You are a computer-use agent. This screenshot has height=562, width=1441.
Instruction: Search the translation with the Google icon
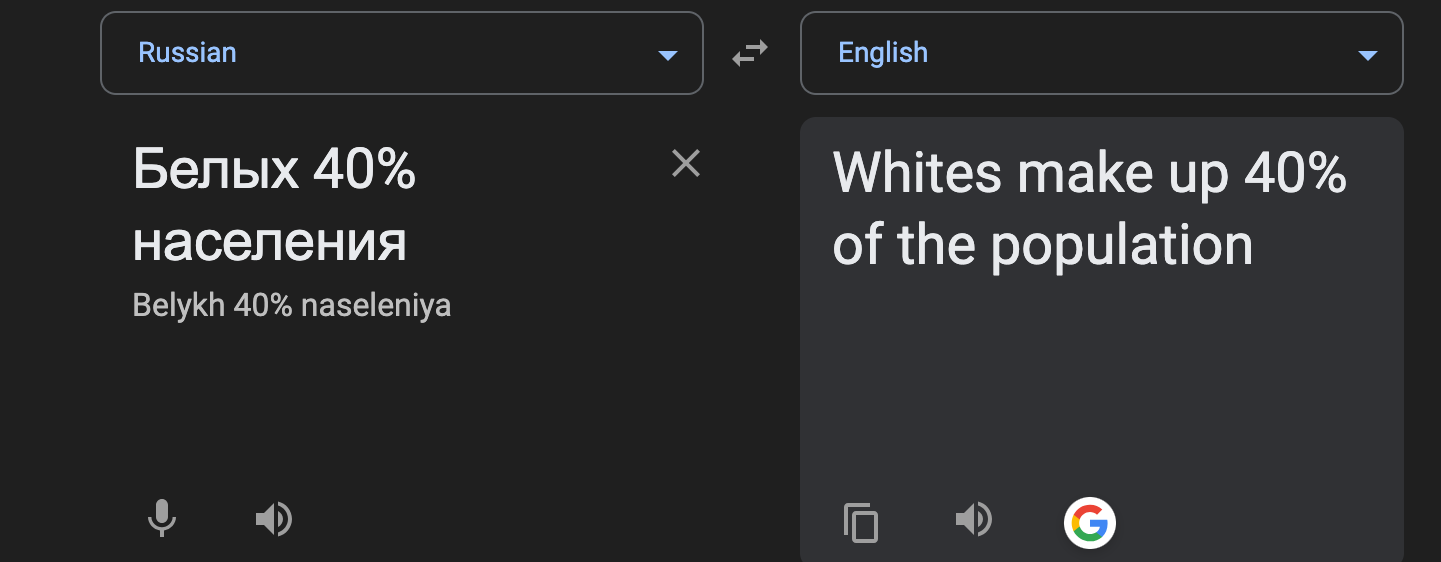1089,522
